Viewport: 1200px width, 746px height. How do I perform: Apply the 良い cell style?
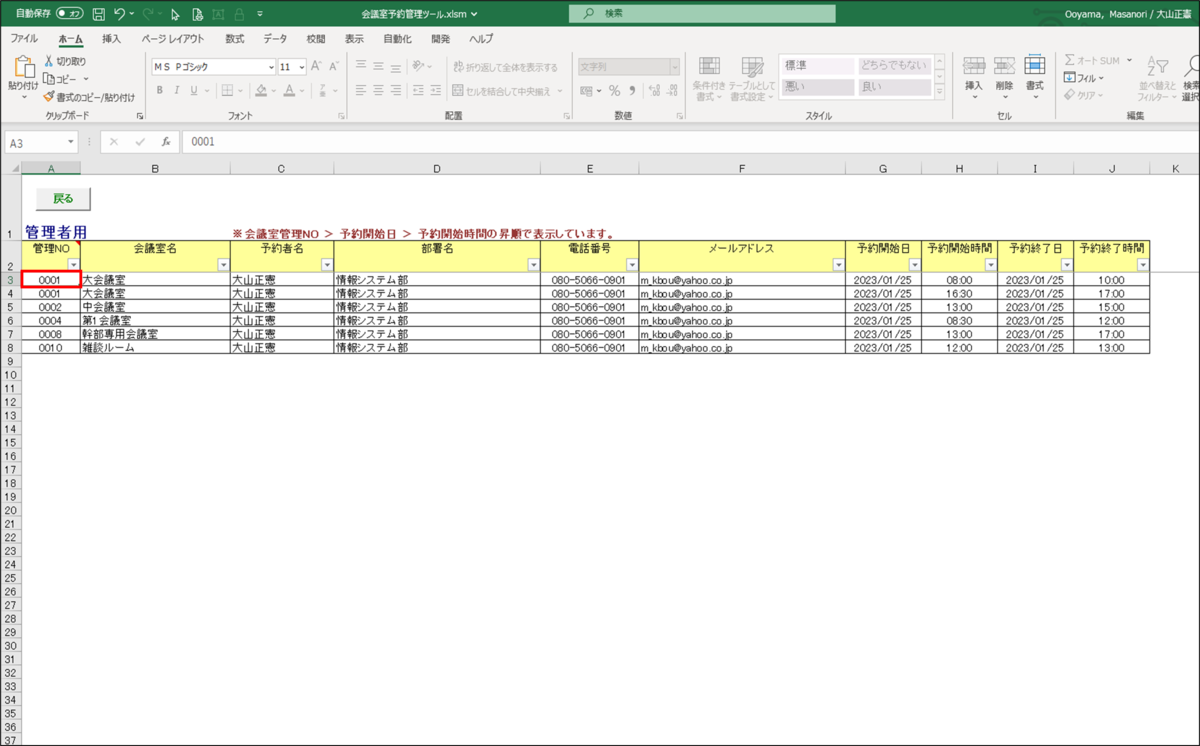pyautogui.click(x=894, y=87)
